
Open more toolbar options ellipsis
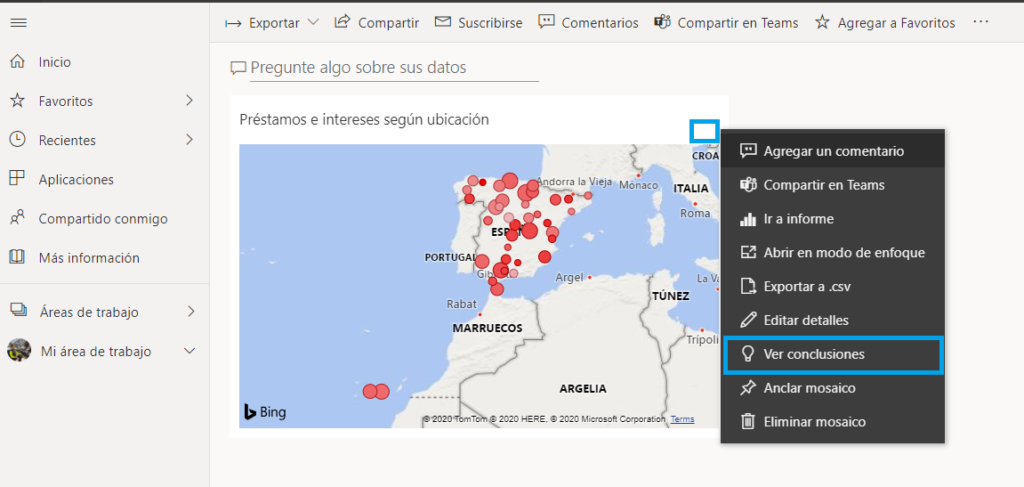point(980,22)
